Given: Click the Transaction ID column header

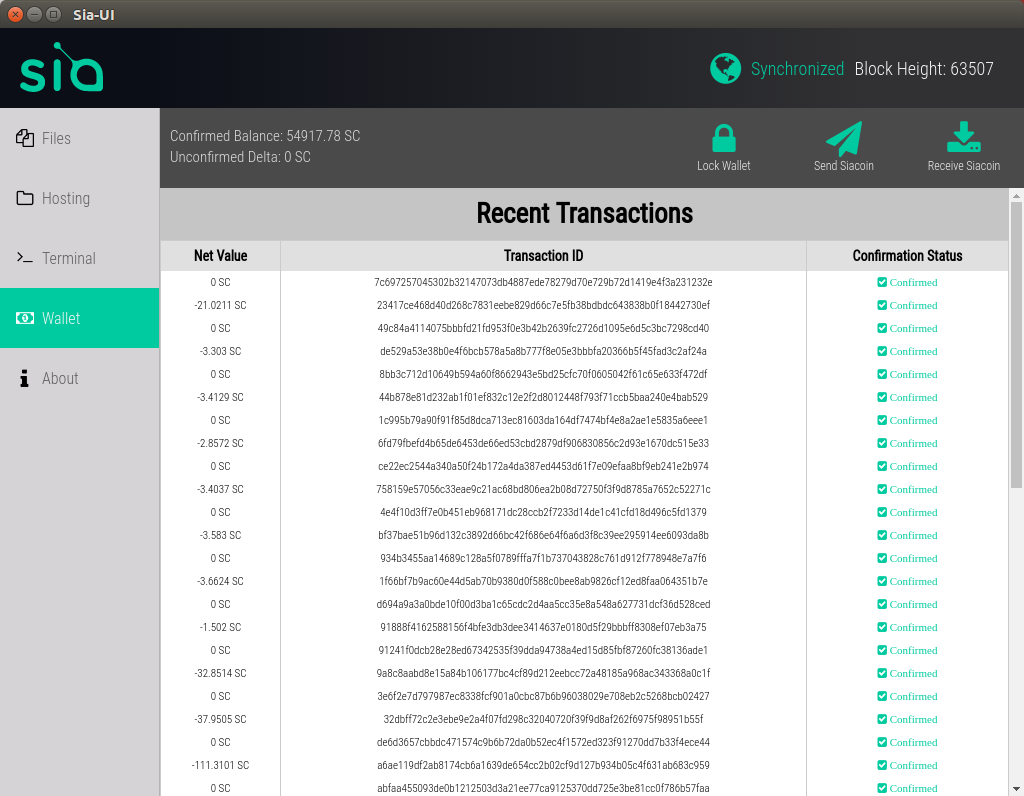Looking at the screenshot, I should click(x=543, y=256).
